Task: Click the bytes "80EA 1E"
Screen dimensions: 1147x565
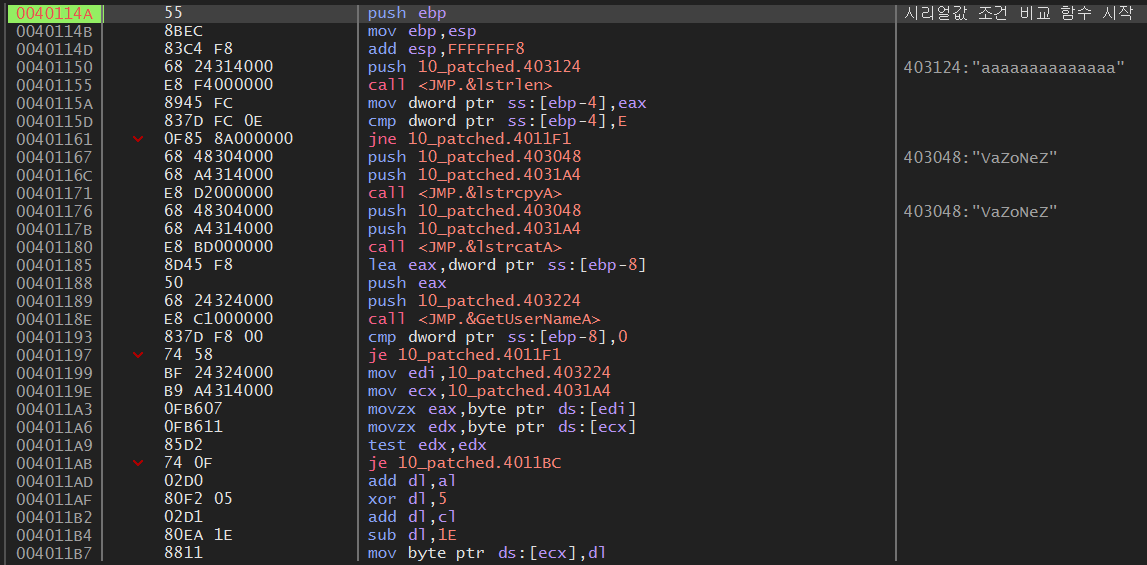Action: (x=198, y=534)
